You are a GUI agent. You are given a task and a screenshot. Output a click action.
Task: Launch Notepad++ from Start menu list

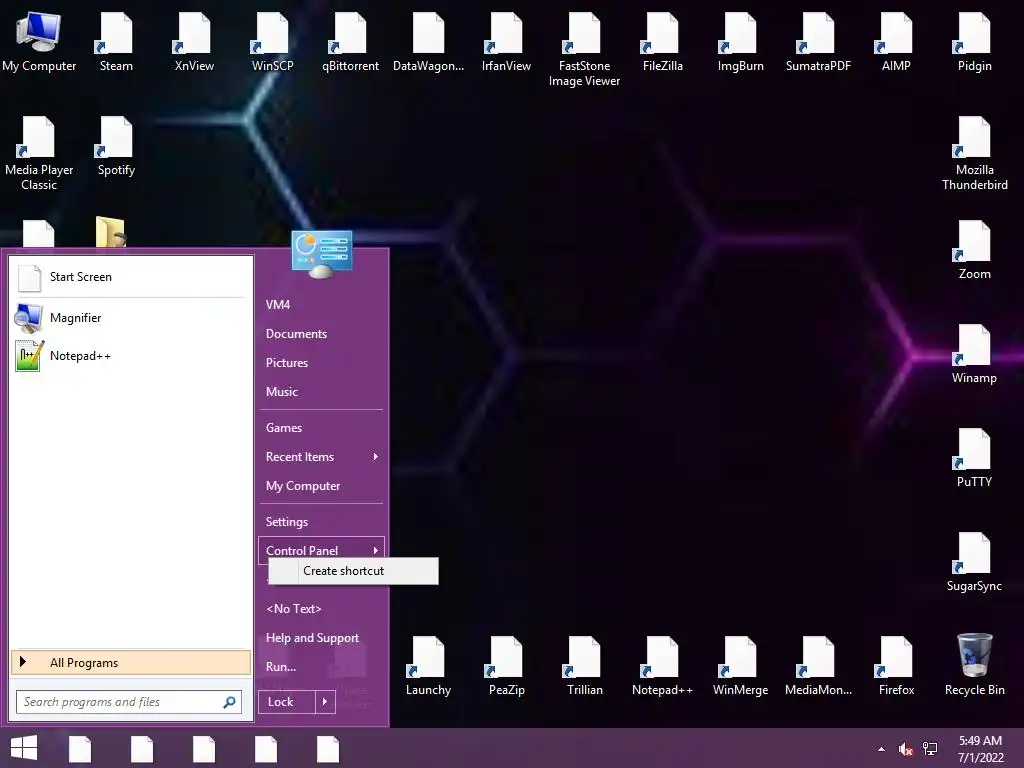pos(130,356)
